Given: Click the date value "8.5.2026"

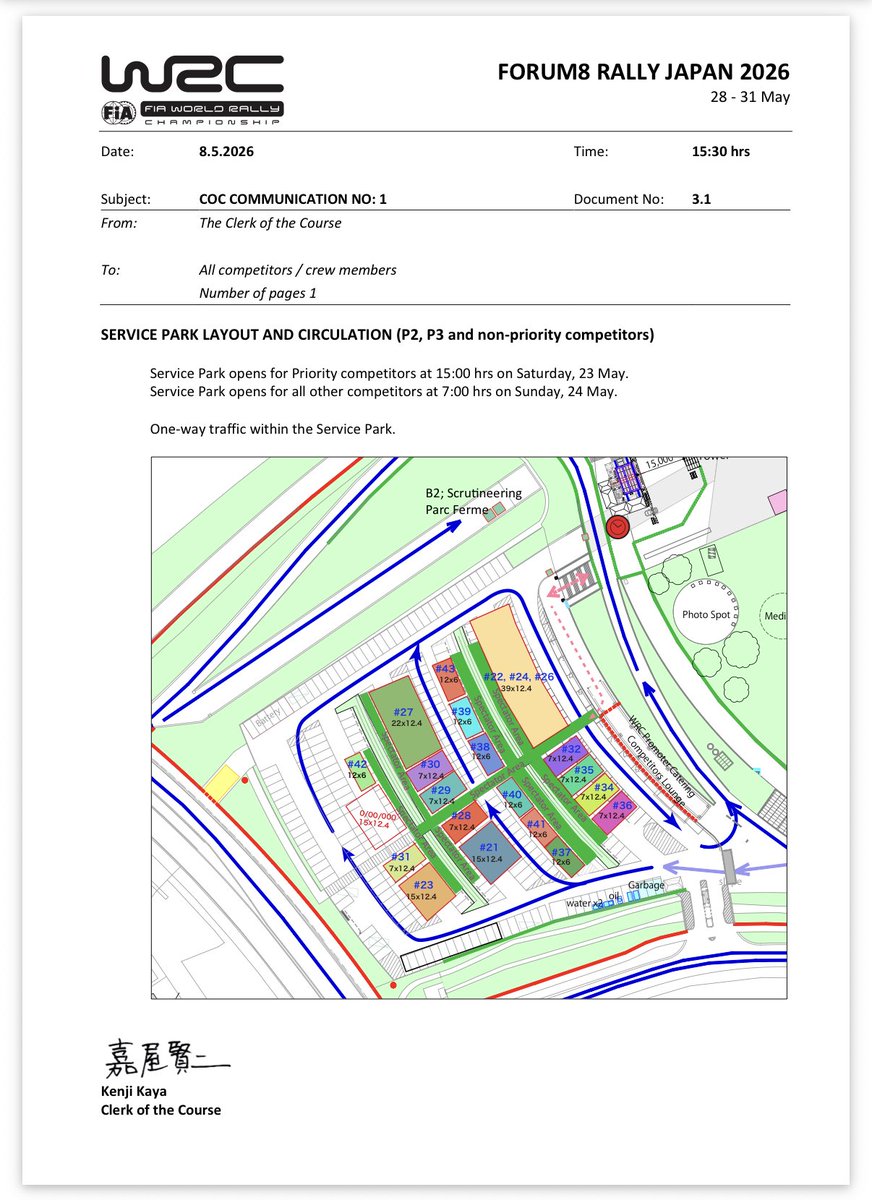Looking at the screenshot, I should tap(227, 152).
